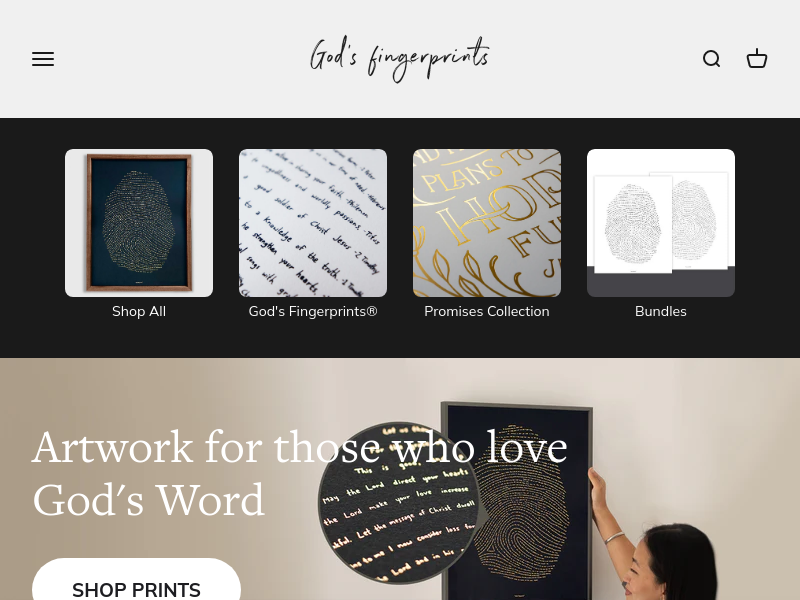Click the God's fingerprints logo
The height and width of the screenshot is (600, 800).
point(399,59)
